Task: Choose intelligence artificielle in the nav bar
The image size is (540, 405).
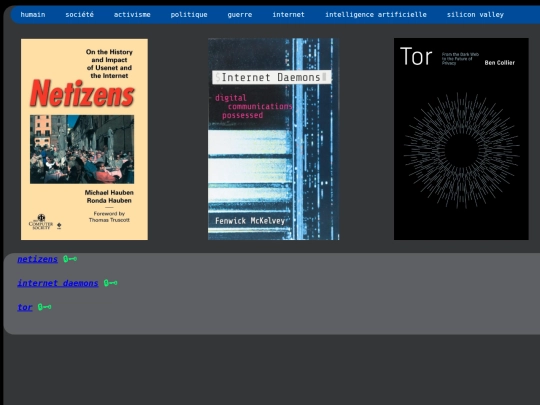Action: (376, 15)
